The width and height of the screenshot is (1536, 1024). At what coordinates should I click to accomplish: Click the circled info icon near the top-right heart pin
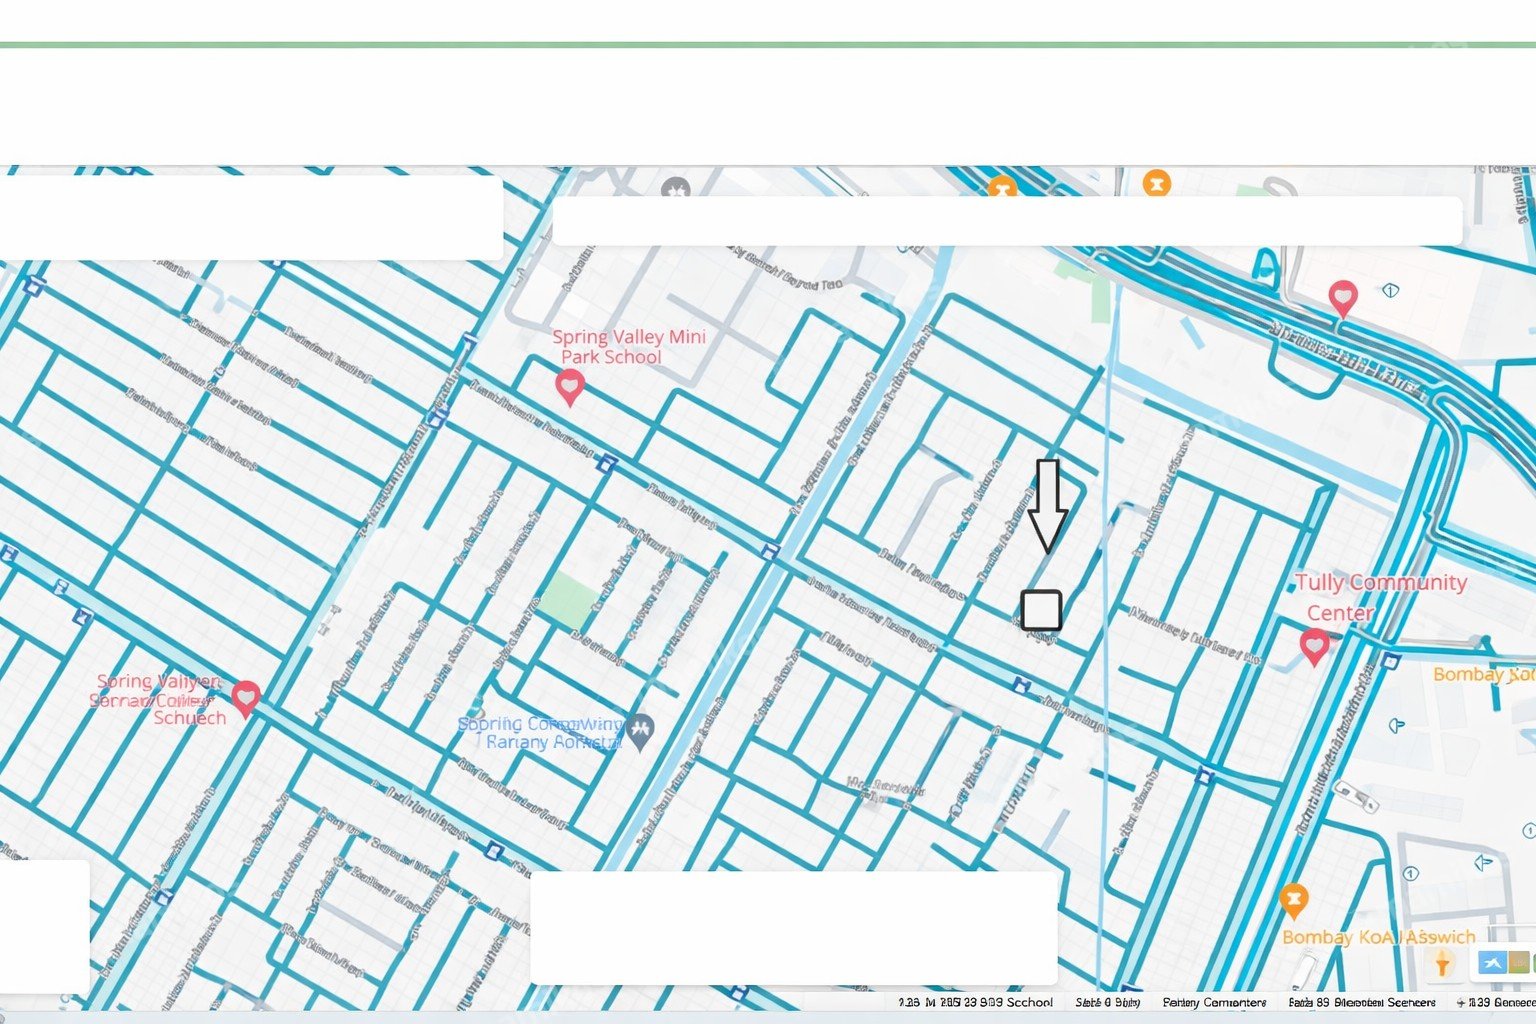coord(1390,291)
